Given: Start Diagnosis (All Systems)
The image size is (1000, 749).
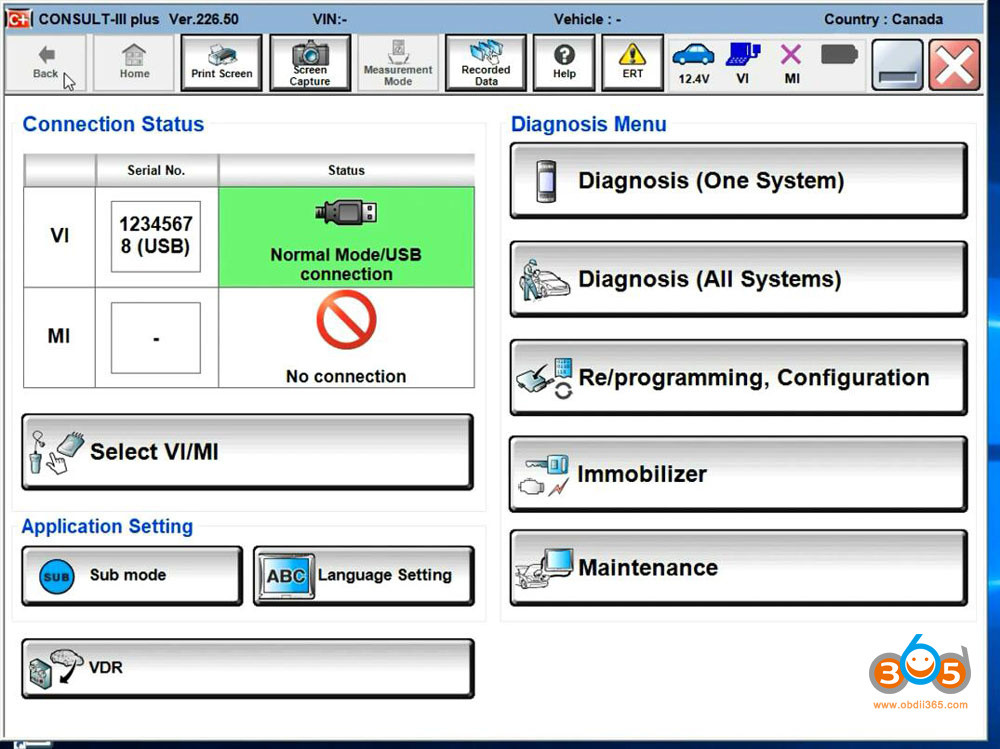Looking at the screenshot, I should tap(738, 280).
